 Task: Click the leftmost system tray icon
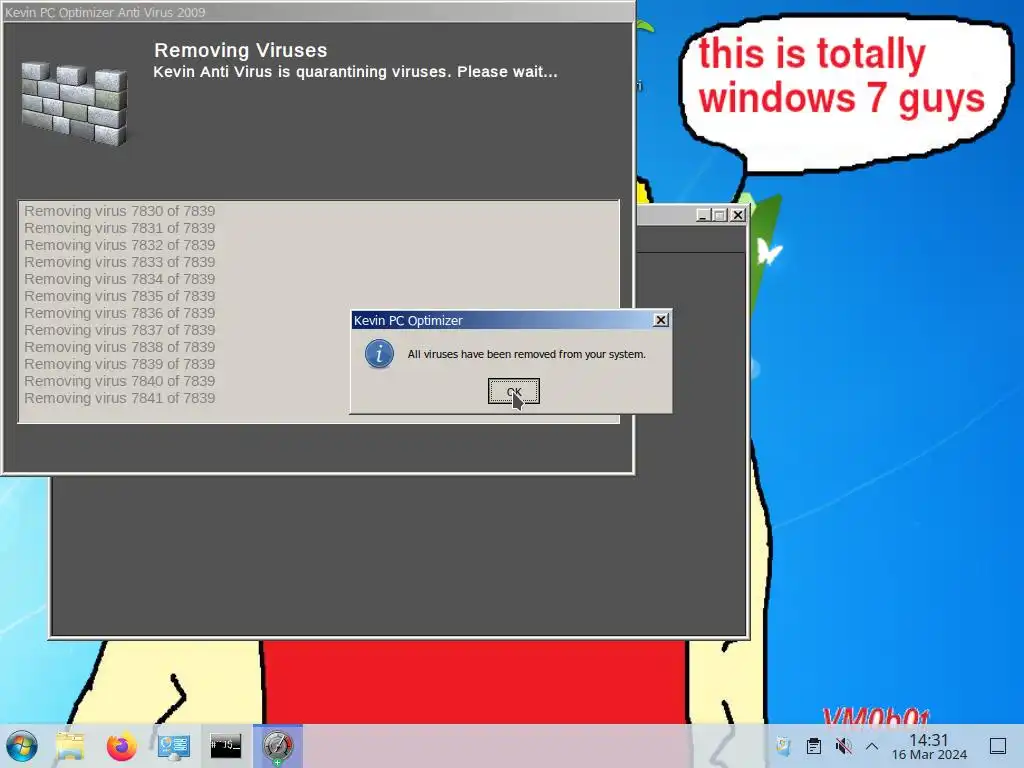[x=784, y=746]
